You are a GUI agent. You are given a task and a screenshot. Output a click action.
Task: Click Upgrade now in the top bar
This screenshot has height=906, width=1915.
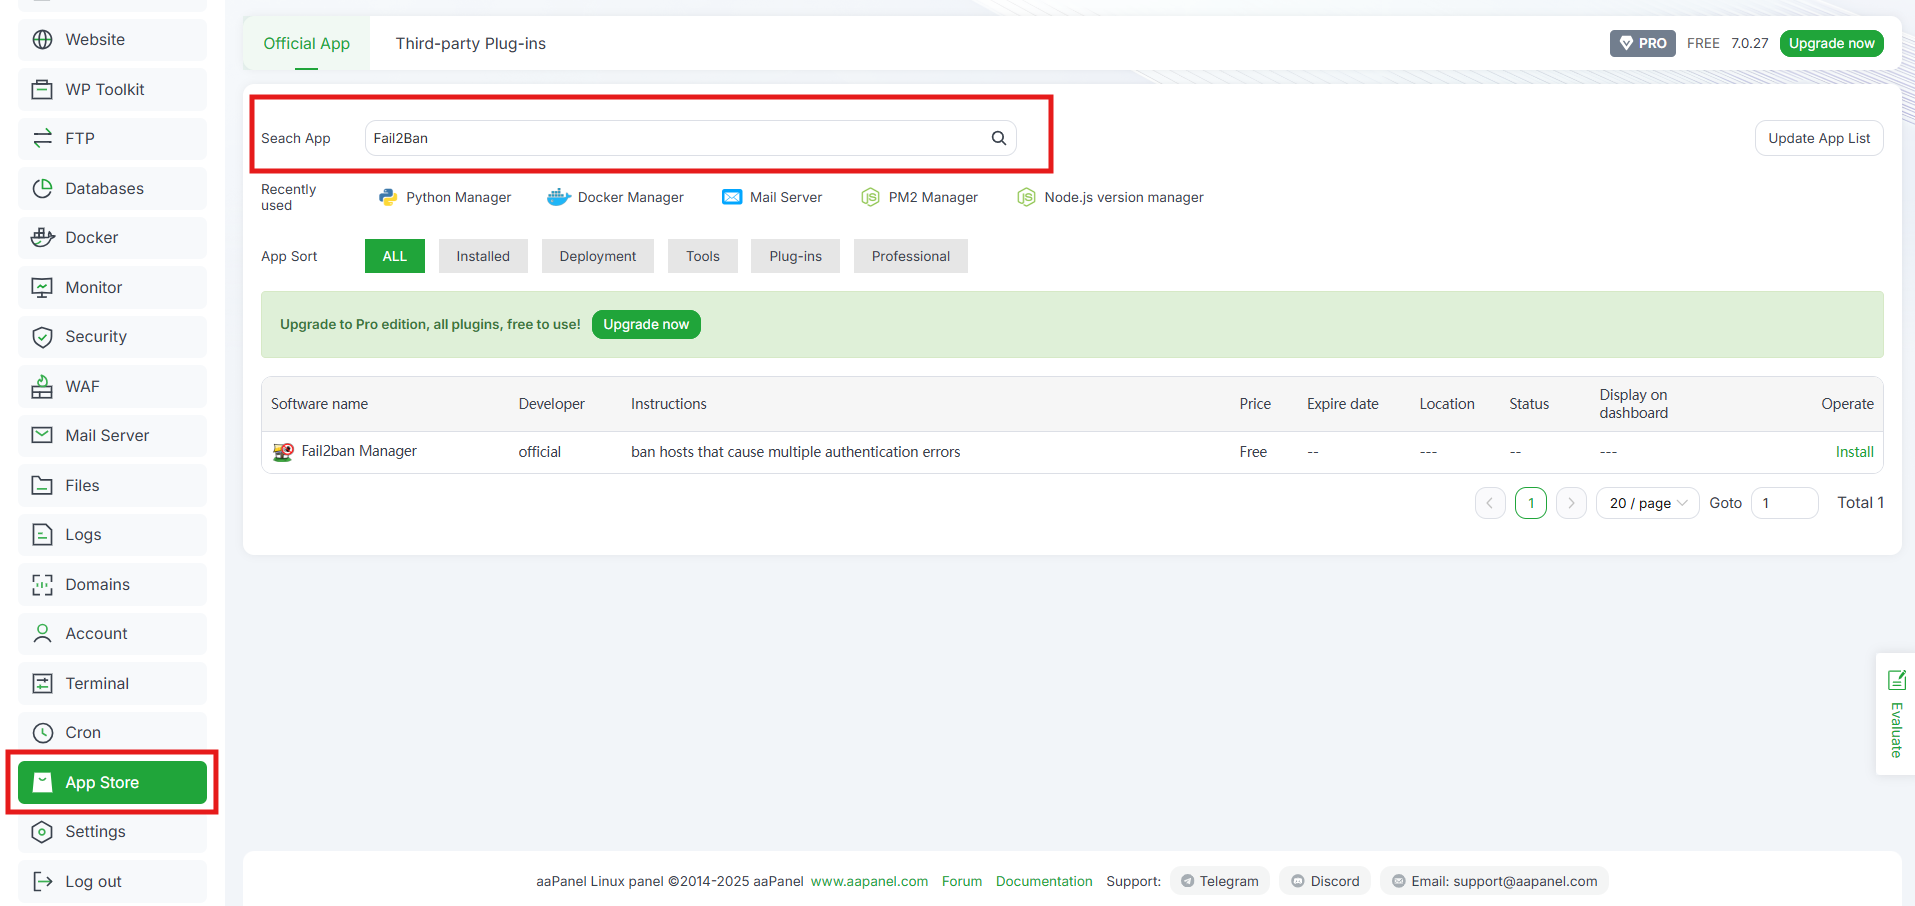coord(1831,43)
